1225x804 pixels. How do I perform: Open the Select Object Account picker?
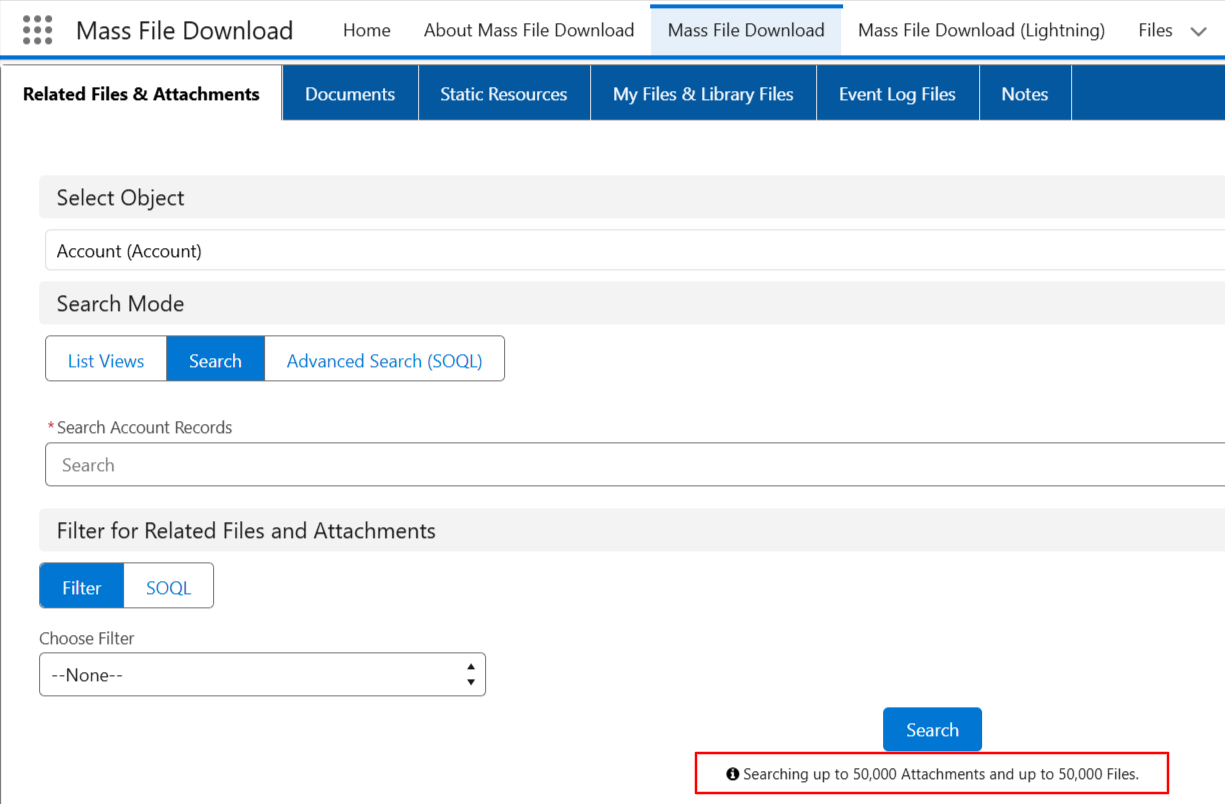point(635,251)
